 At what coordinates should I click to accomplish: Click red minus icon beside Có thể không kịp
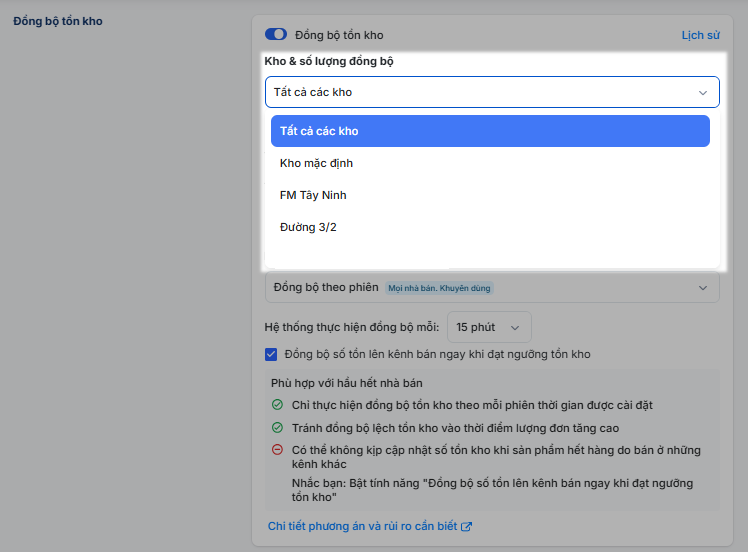(x=277, y=451)
